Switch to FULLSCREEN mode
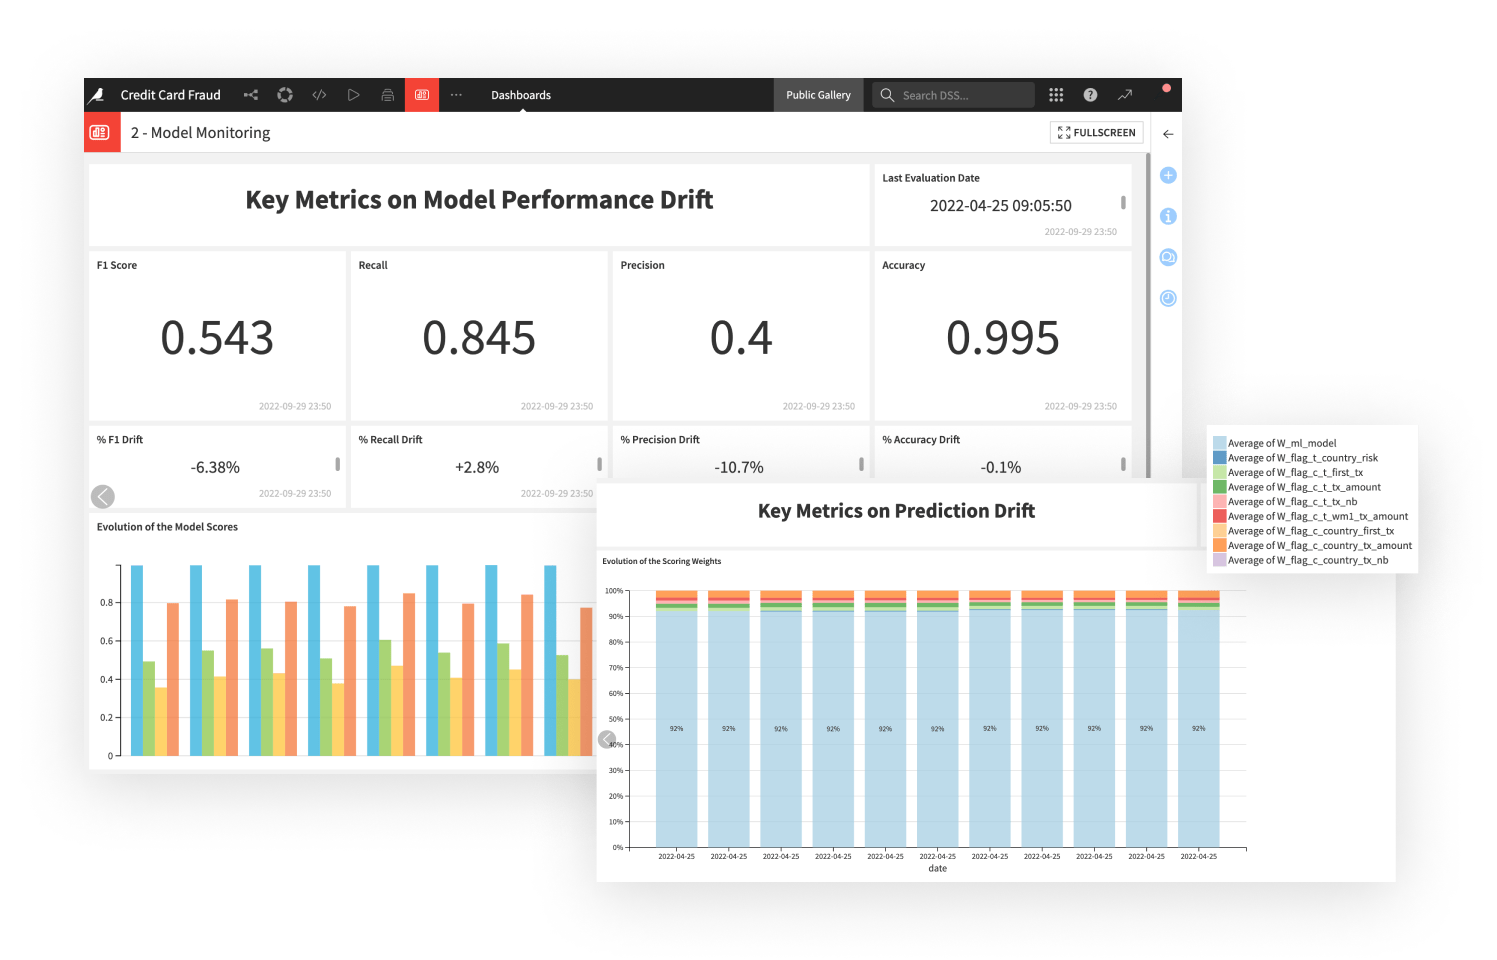The image size is (1497, 960). click(1097, 132)
